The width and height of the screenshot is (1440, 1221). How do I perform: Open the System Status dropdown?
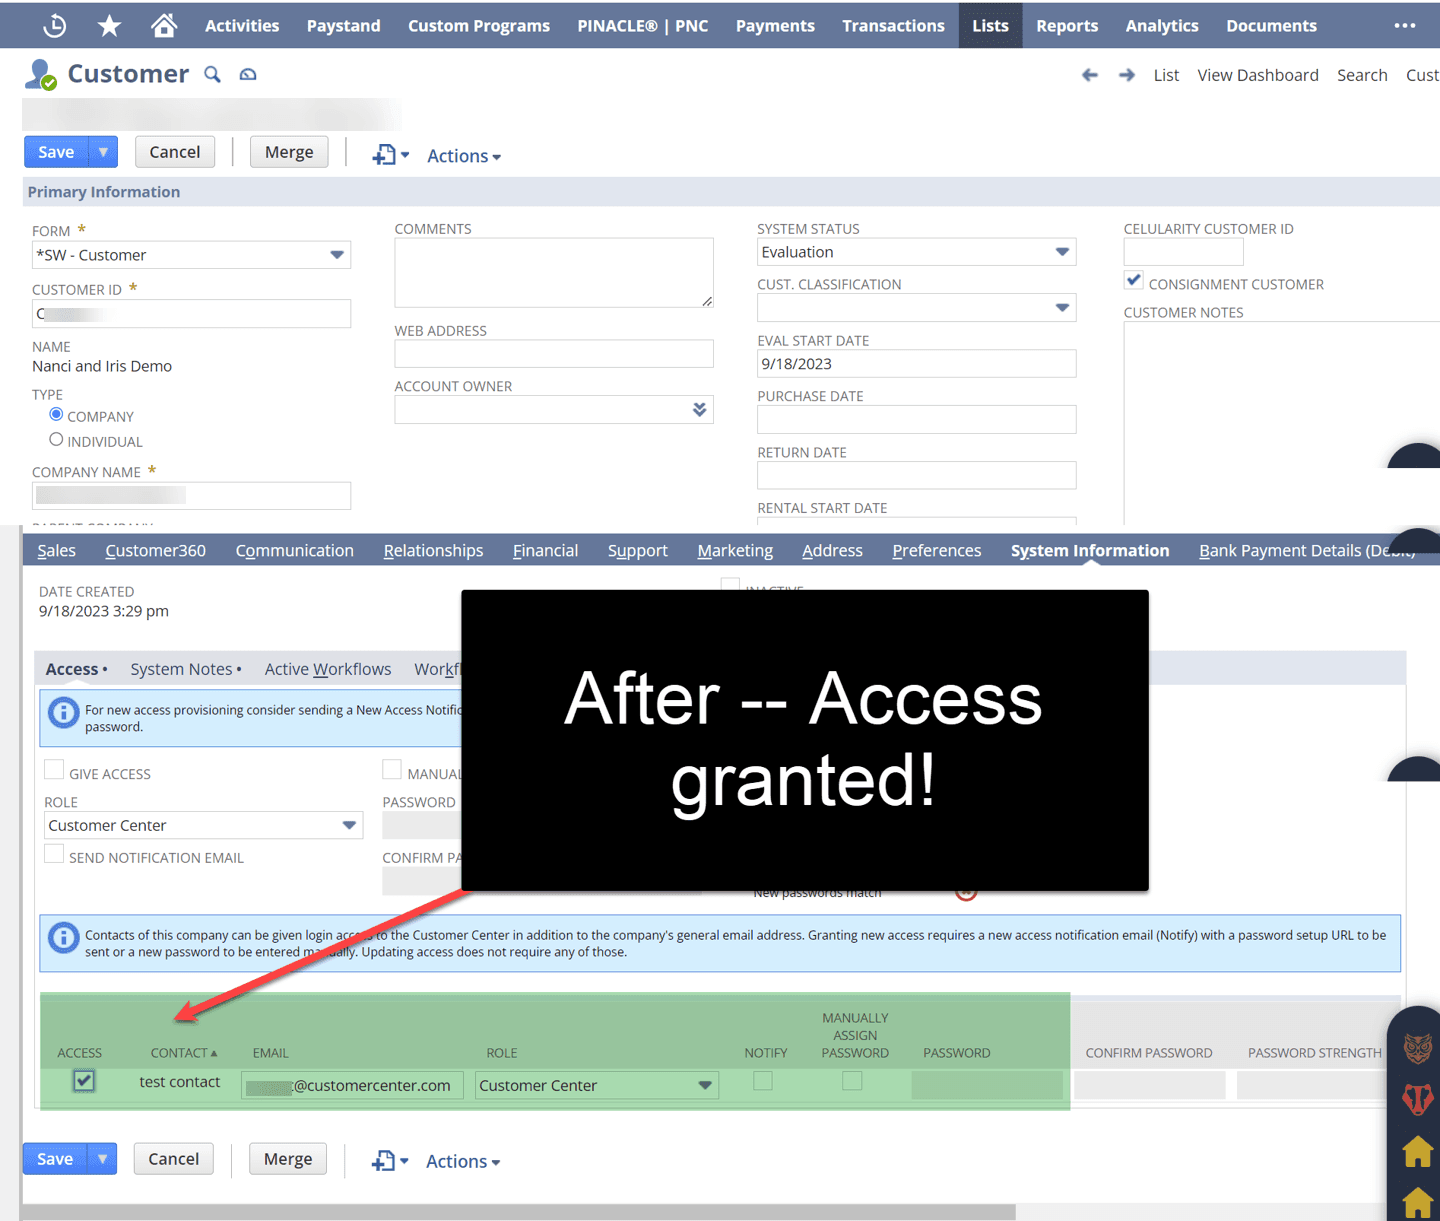(916, 252)
